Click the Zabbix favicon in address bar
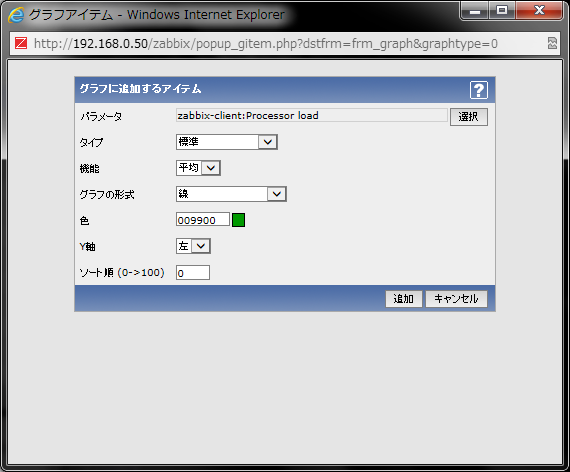This screenshot has width=570, height=472. pos(21,44)
